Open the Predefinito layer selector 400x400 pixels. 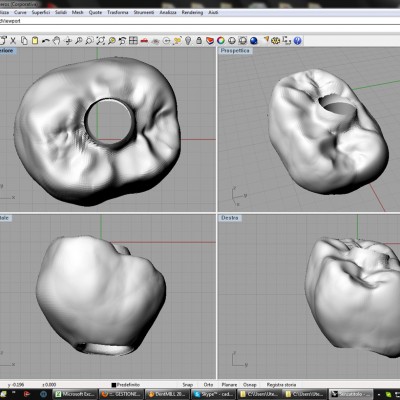(128, 384)
